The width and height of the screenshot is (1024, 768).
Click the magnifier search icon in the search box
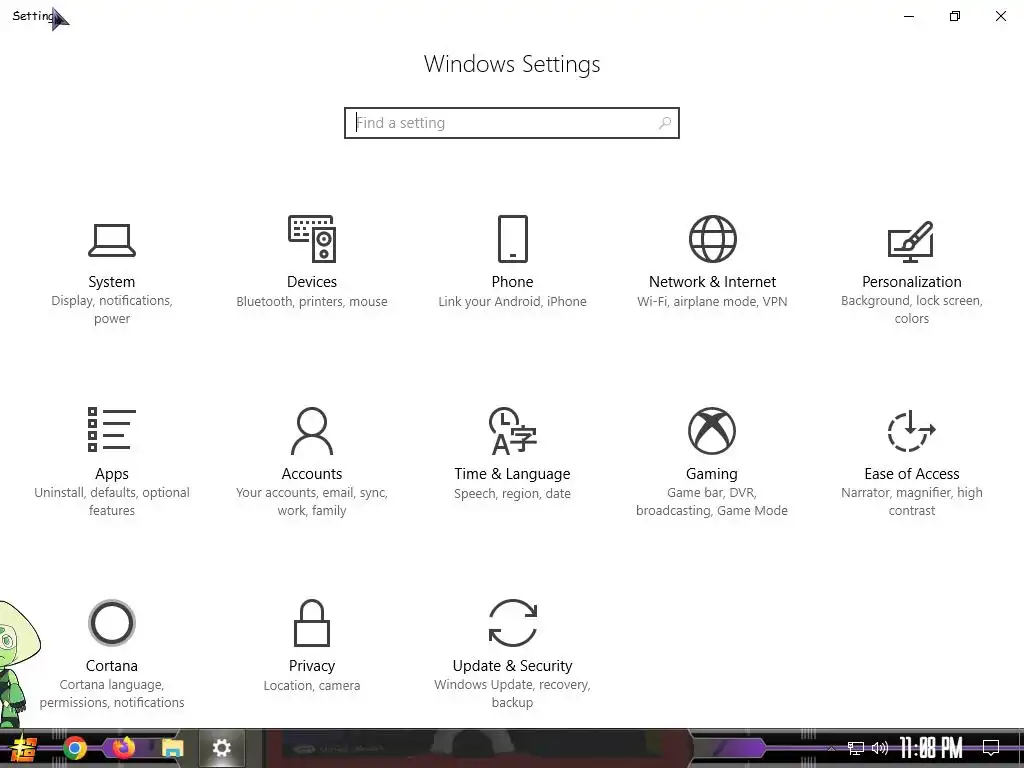point(665,123)
